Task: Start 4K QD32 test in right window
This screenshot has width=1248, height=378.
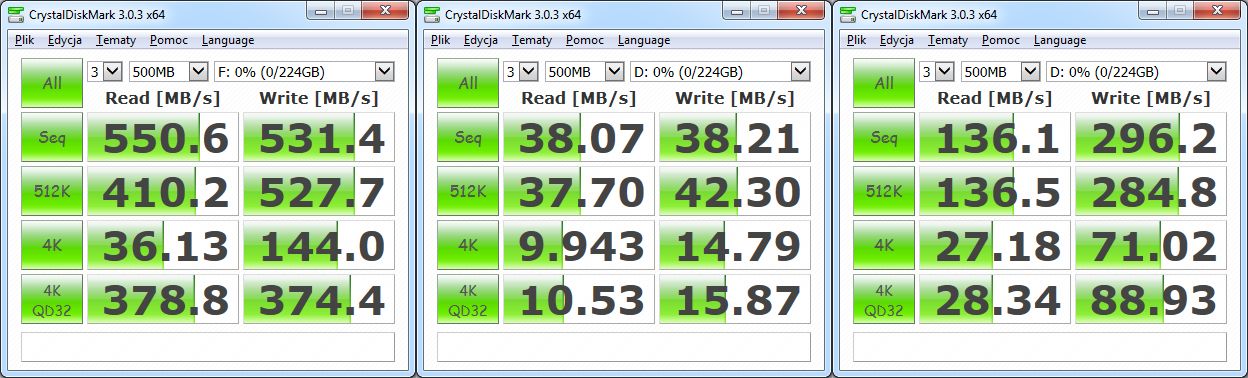Action: tap(884, 299)
